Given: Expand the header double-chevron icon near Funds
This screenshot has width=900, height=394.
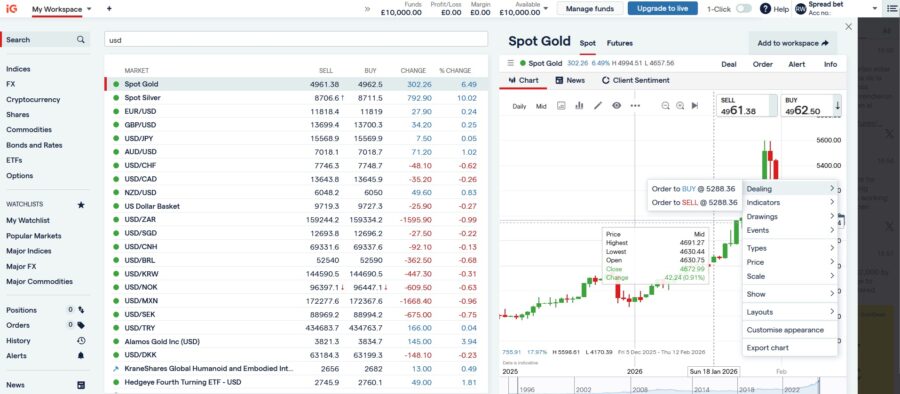Looking at the screenshot, I should pos(367,9).
